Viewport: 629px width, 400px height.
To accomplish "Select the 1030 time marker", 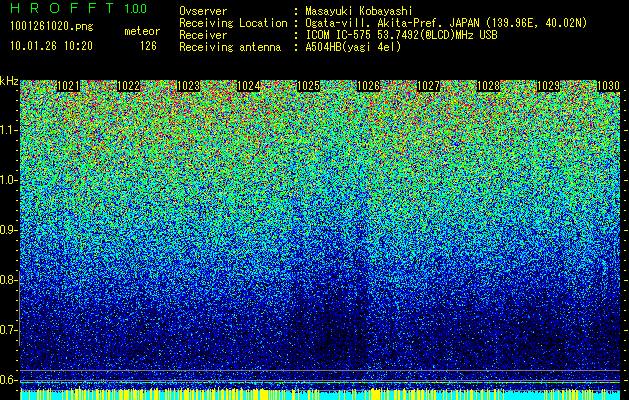I will point(608,86).
